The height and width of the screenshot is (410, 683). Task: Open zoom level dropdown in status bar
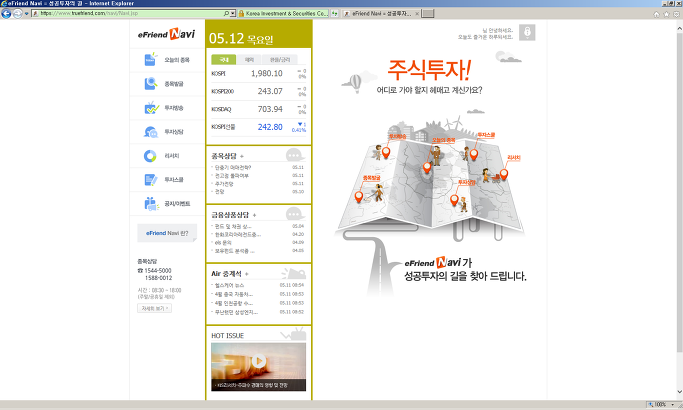[x=673, y=405]
